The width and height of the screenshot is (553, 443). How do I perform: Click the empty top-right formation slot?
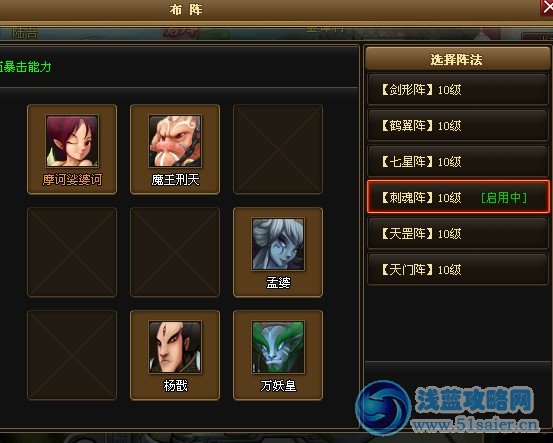(278, 149)
